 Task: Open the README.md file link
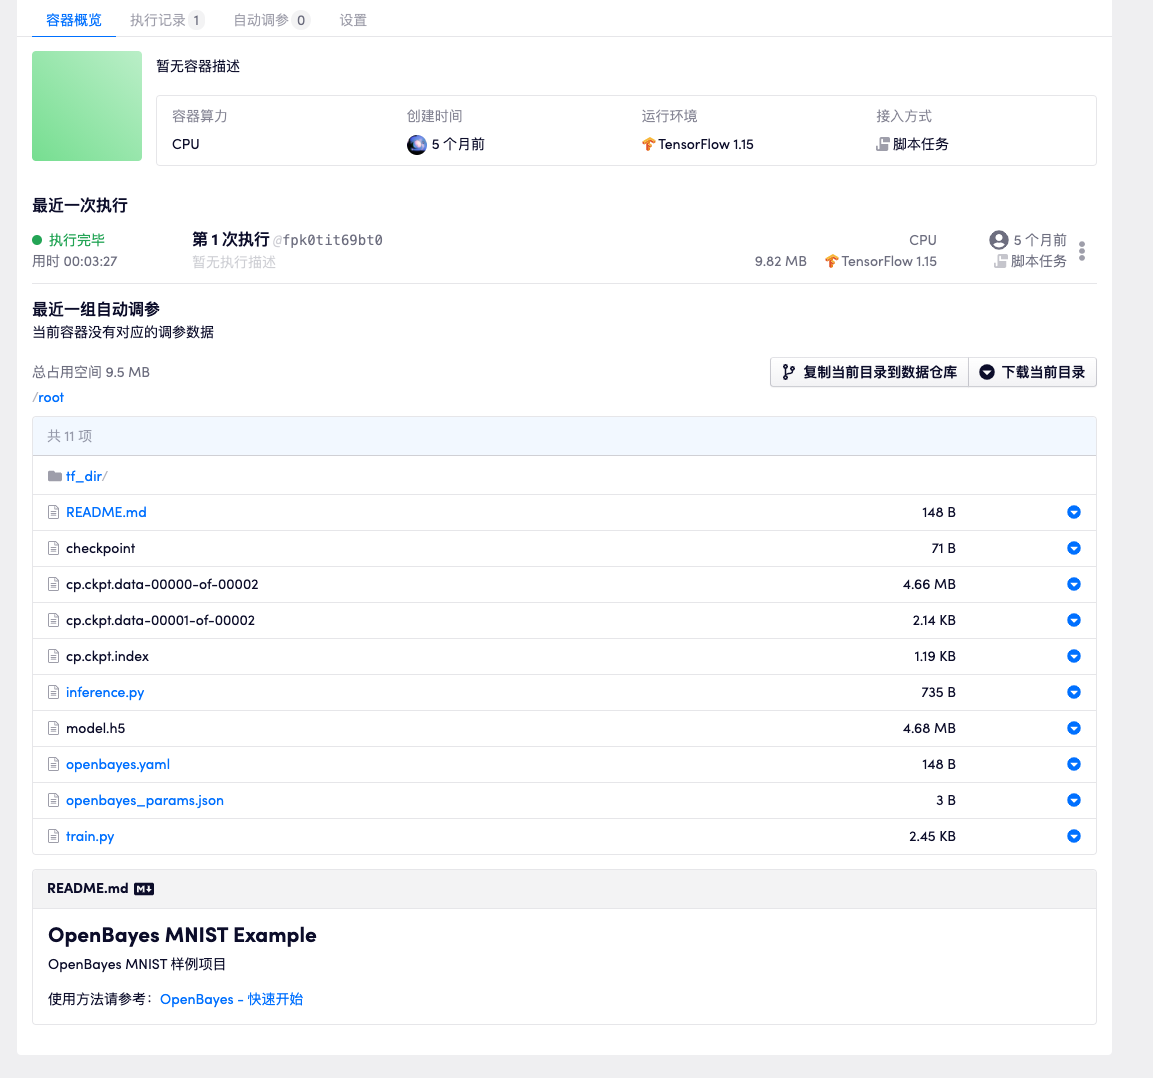(106, 512)
